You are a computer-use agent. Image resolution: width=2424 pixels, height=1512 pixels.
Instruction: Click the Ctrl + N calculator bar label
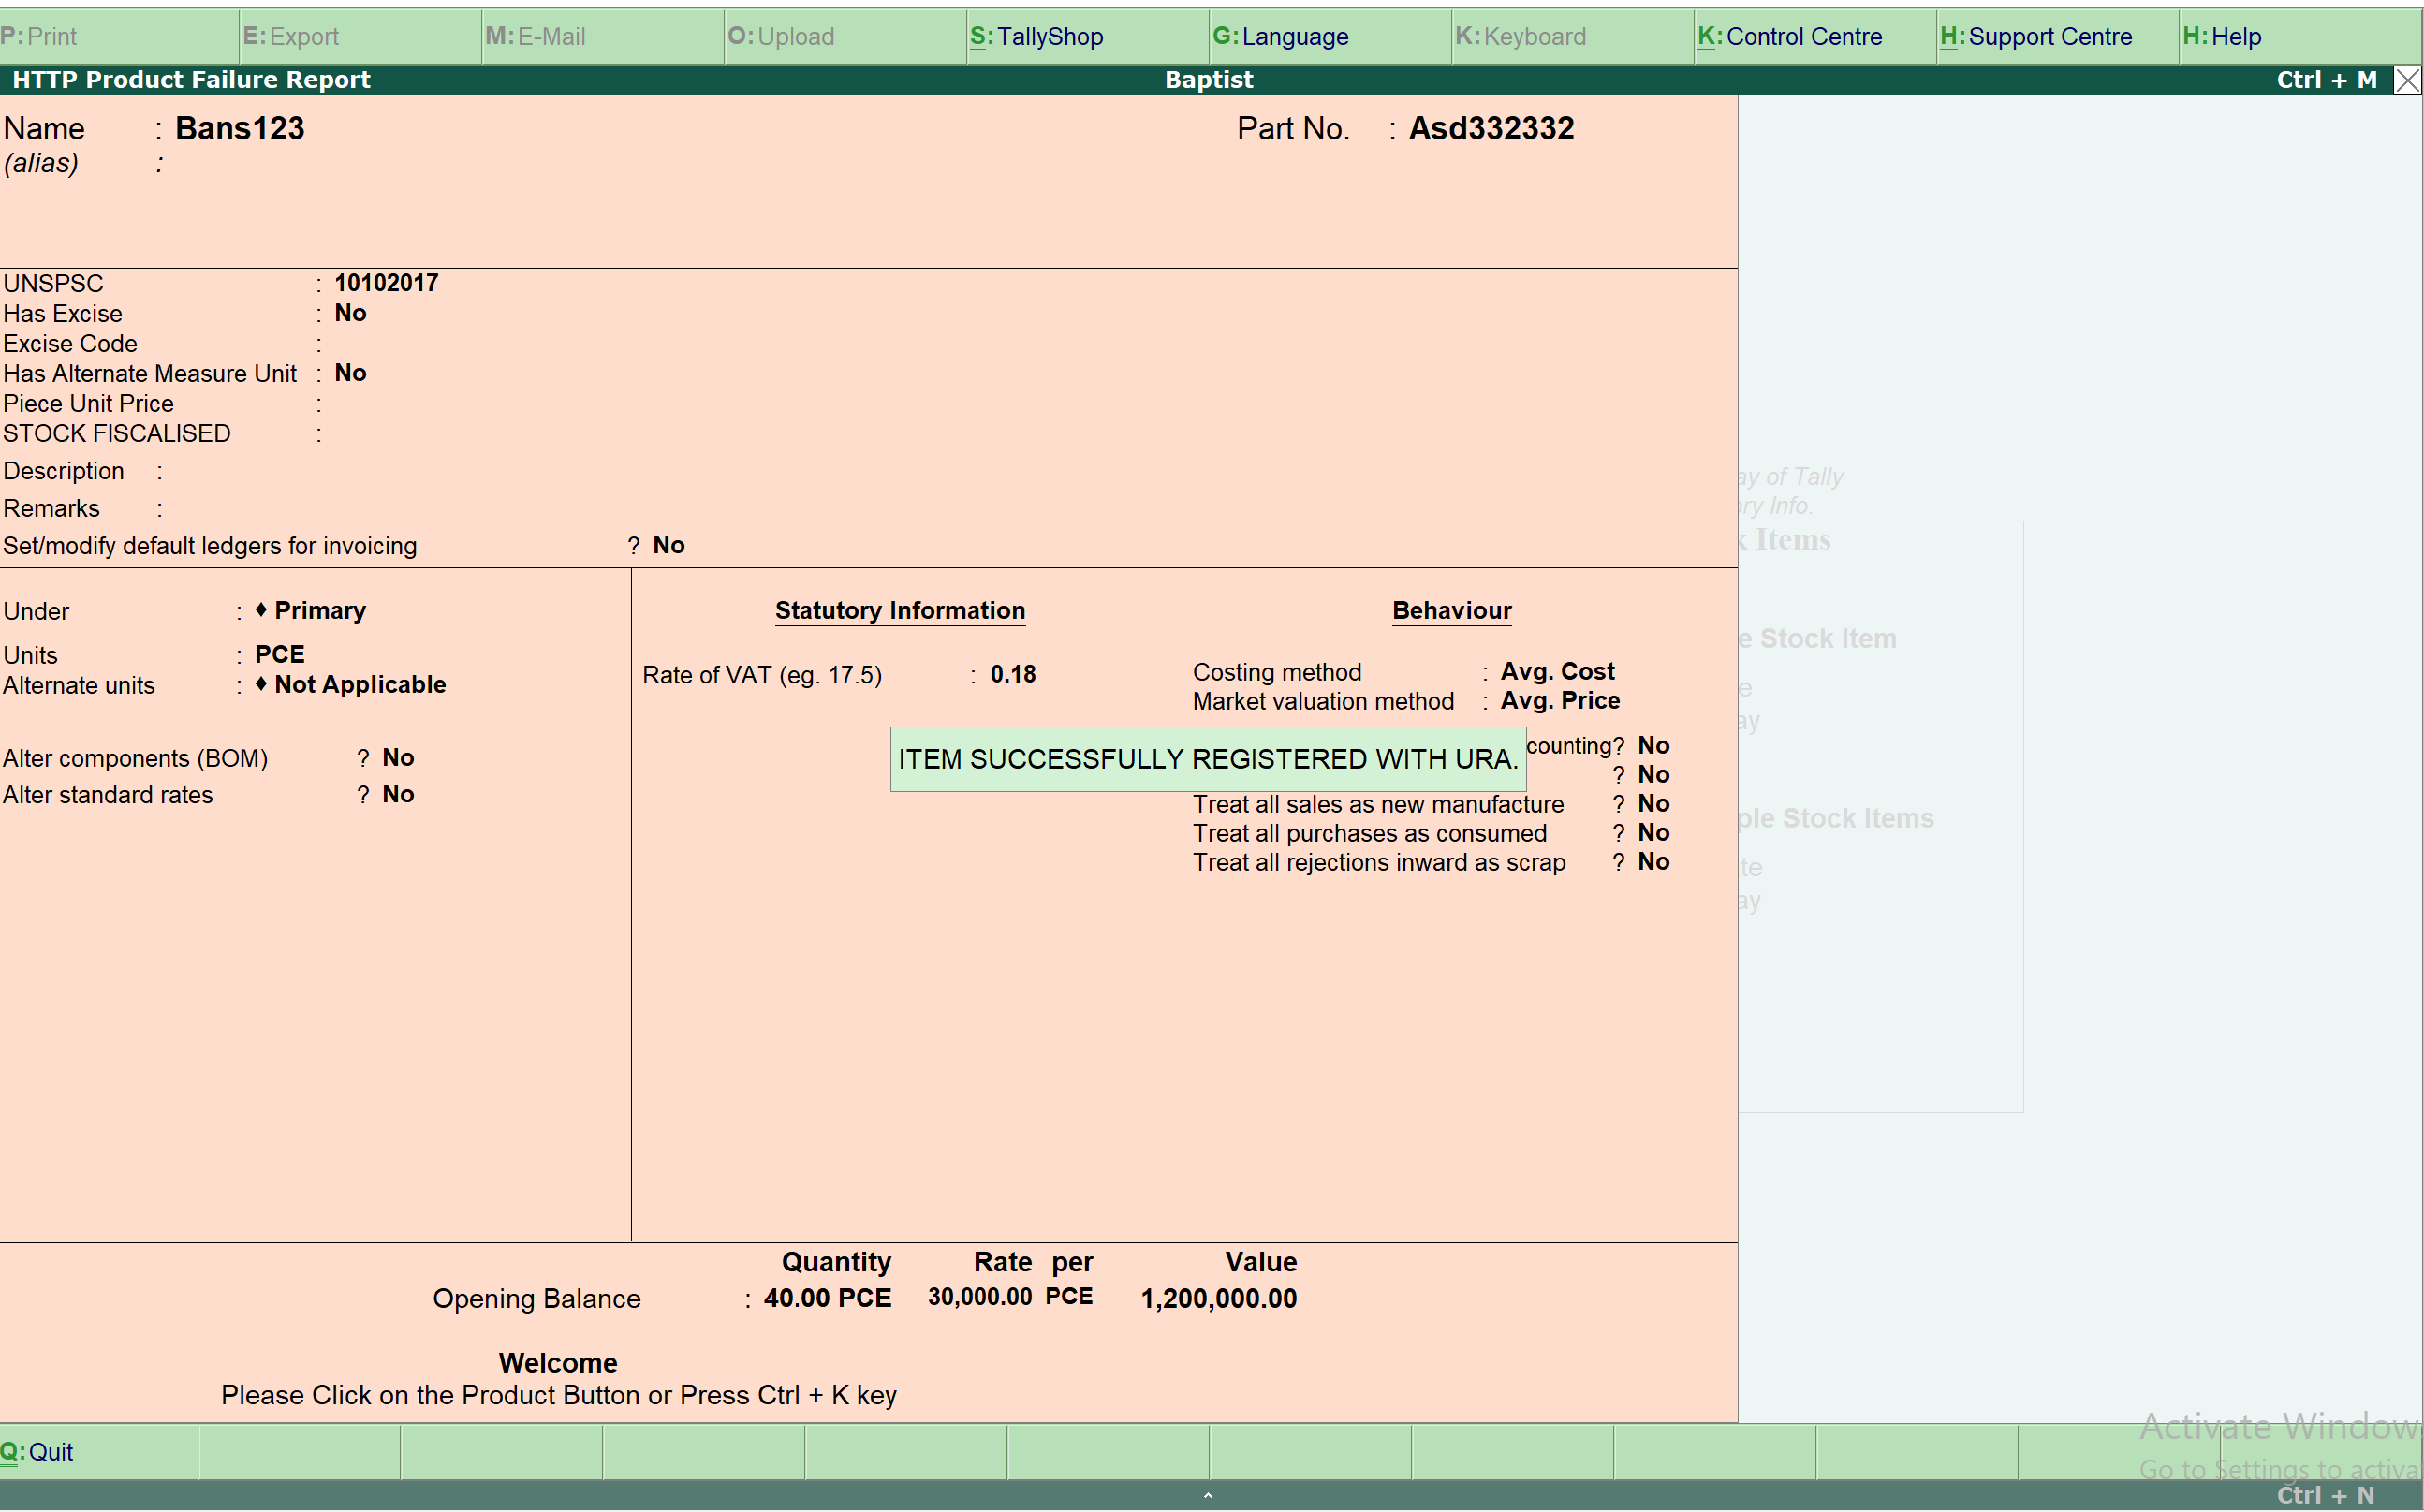(x=2325, y=1495)
